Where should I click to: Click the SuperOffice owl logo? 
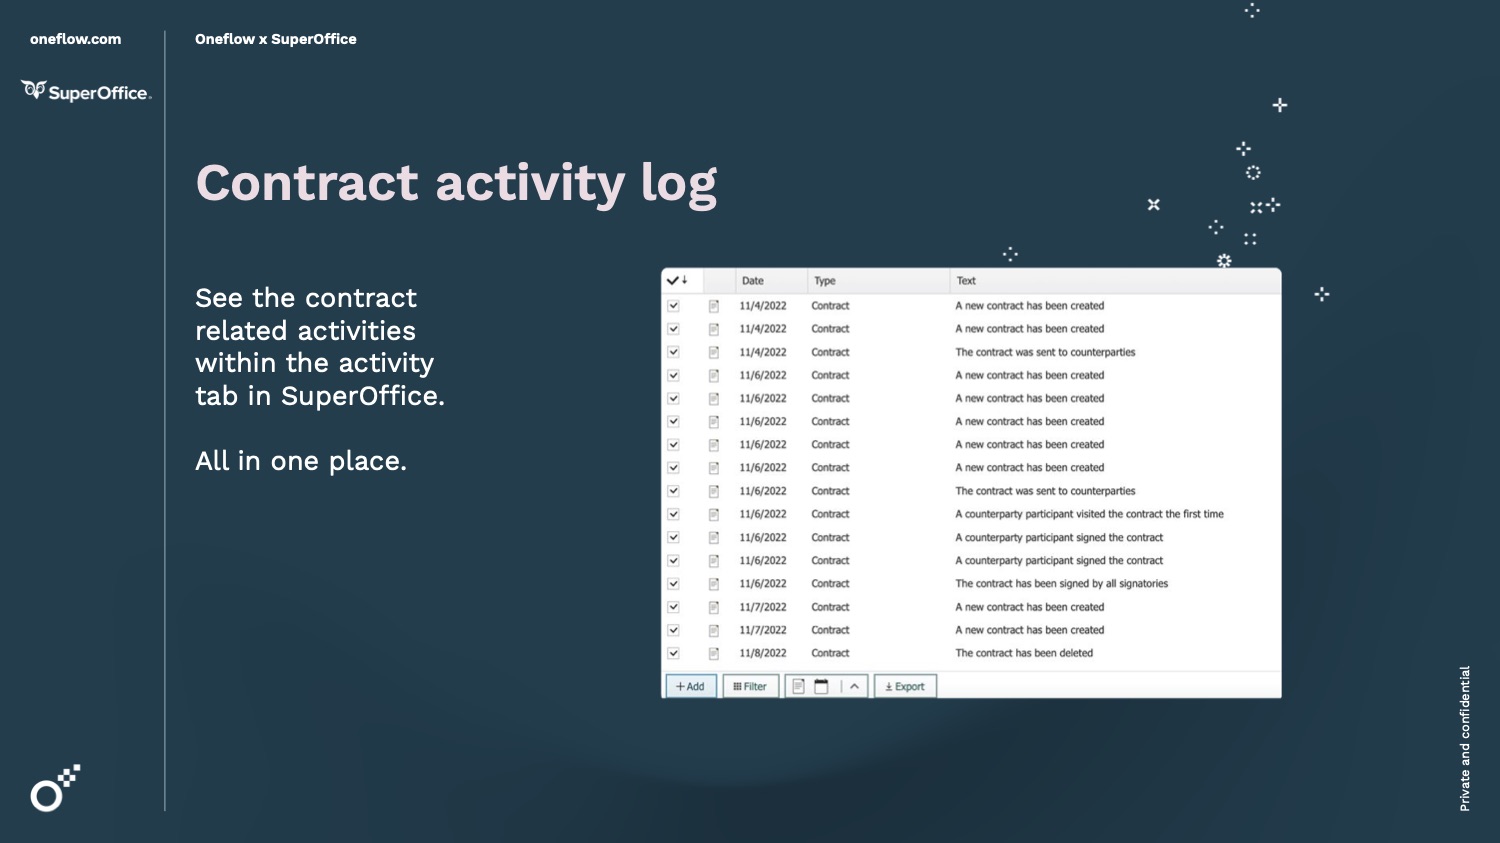86,91
